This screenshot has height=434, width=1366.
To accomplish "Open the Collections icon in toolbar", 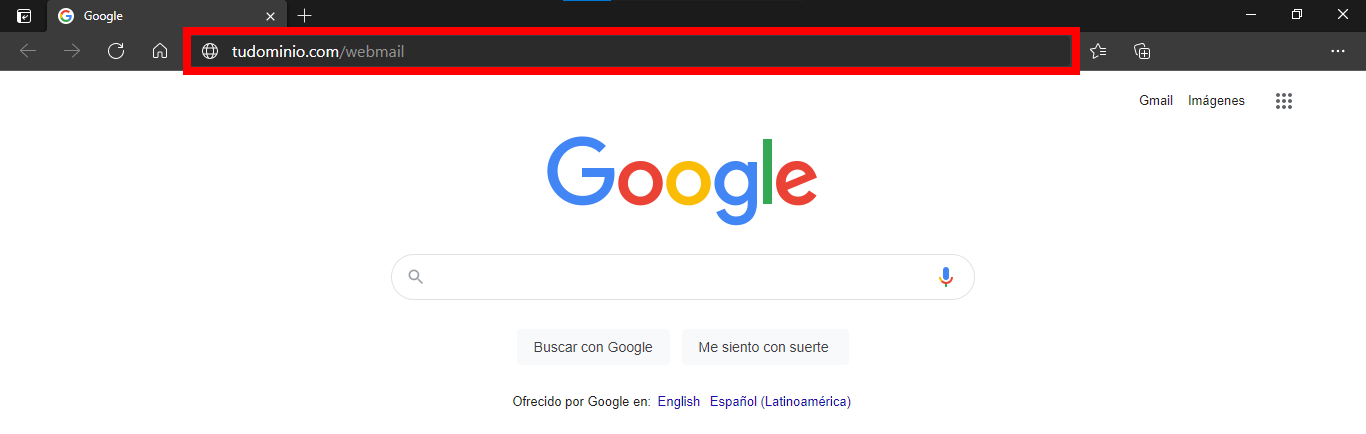I will pos(1143,51).
